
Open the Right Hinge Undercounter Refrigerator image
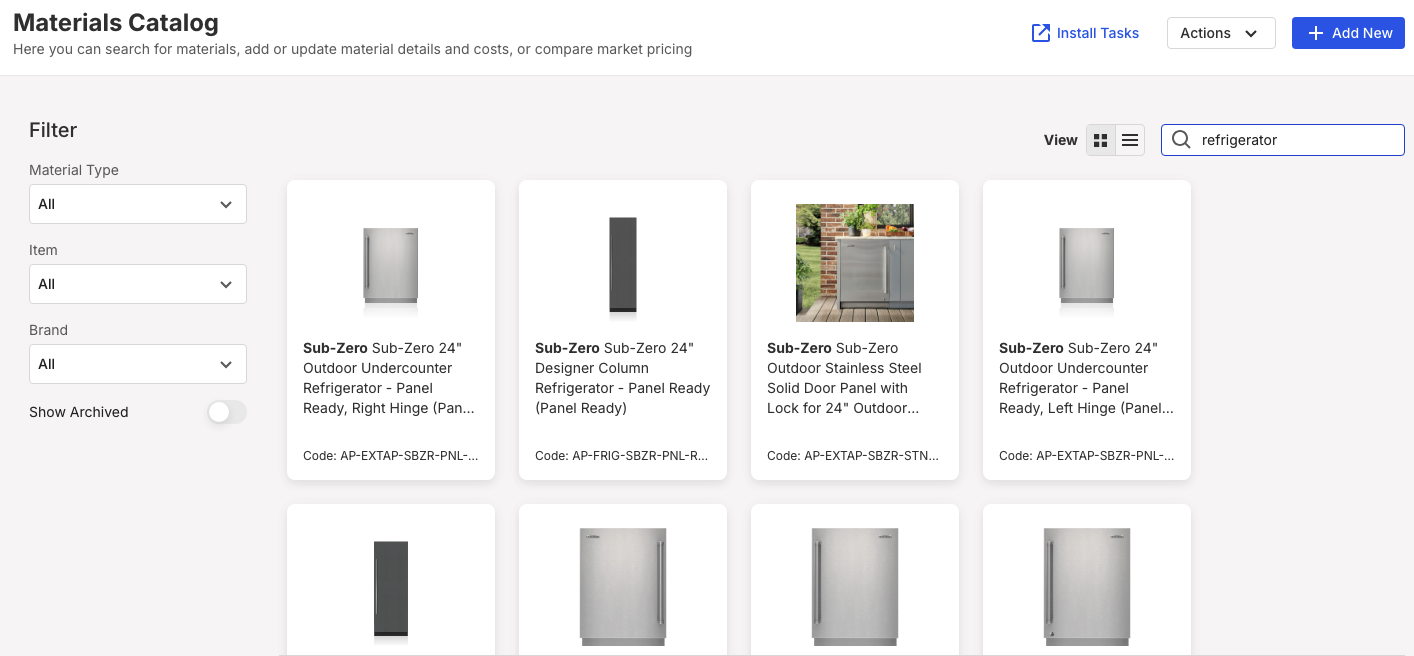tap(391, 263)
